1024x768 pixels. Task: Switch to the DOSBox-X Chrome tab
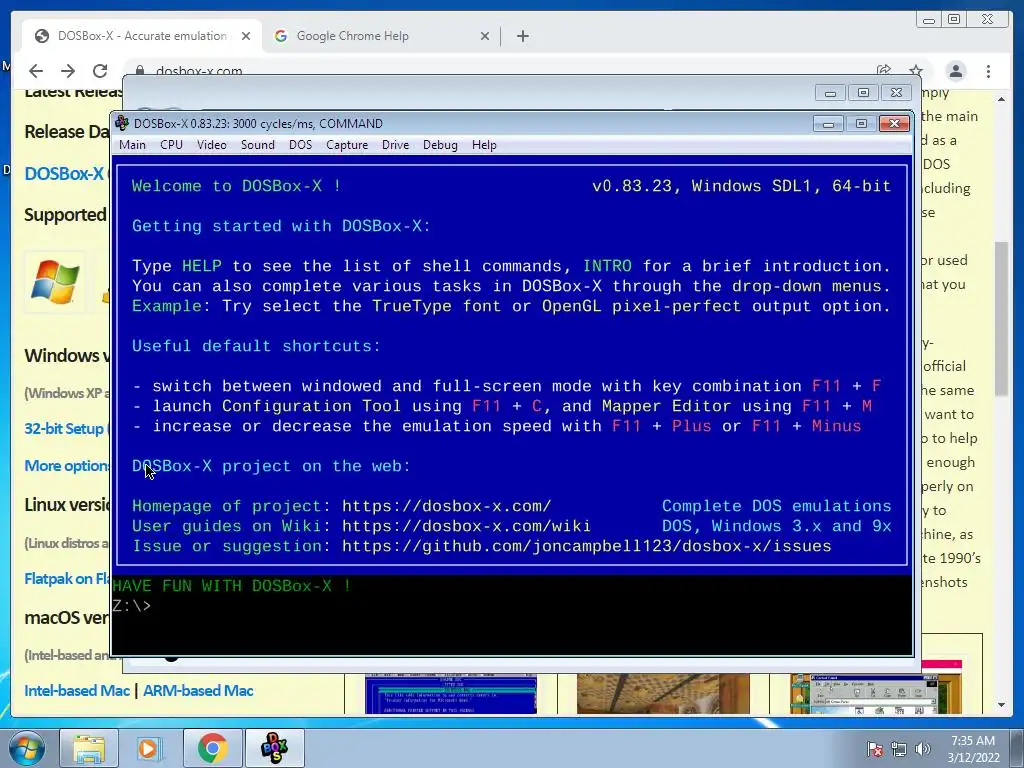click(x=142, y=36)
